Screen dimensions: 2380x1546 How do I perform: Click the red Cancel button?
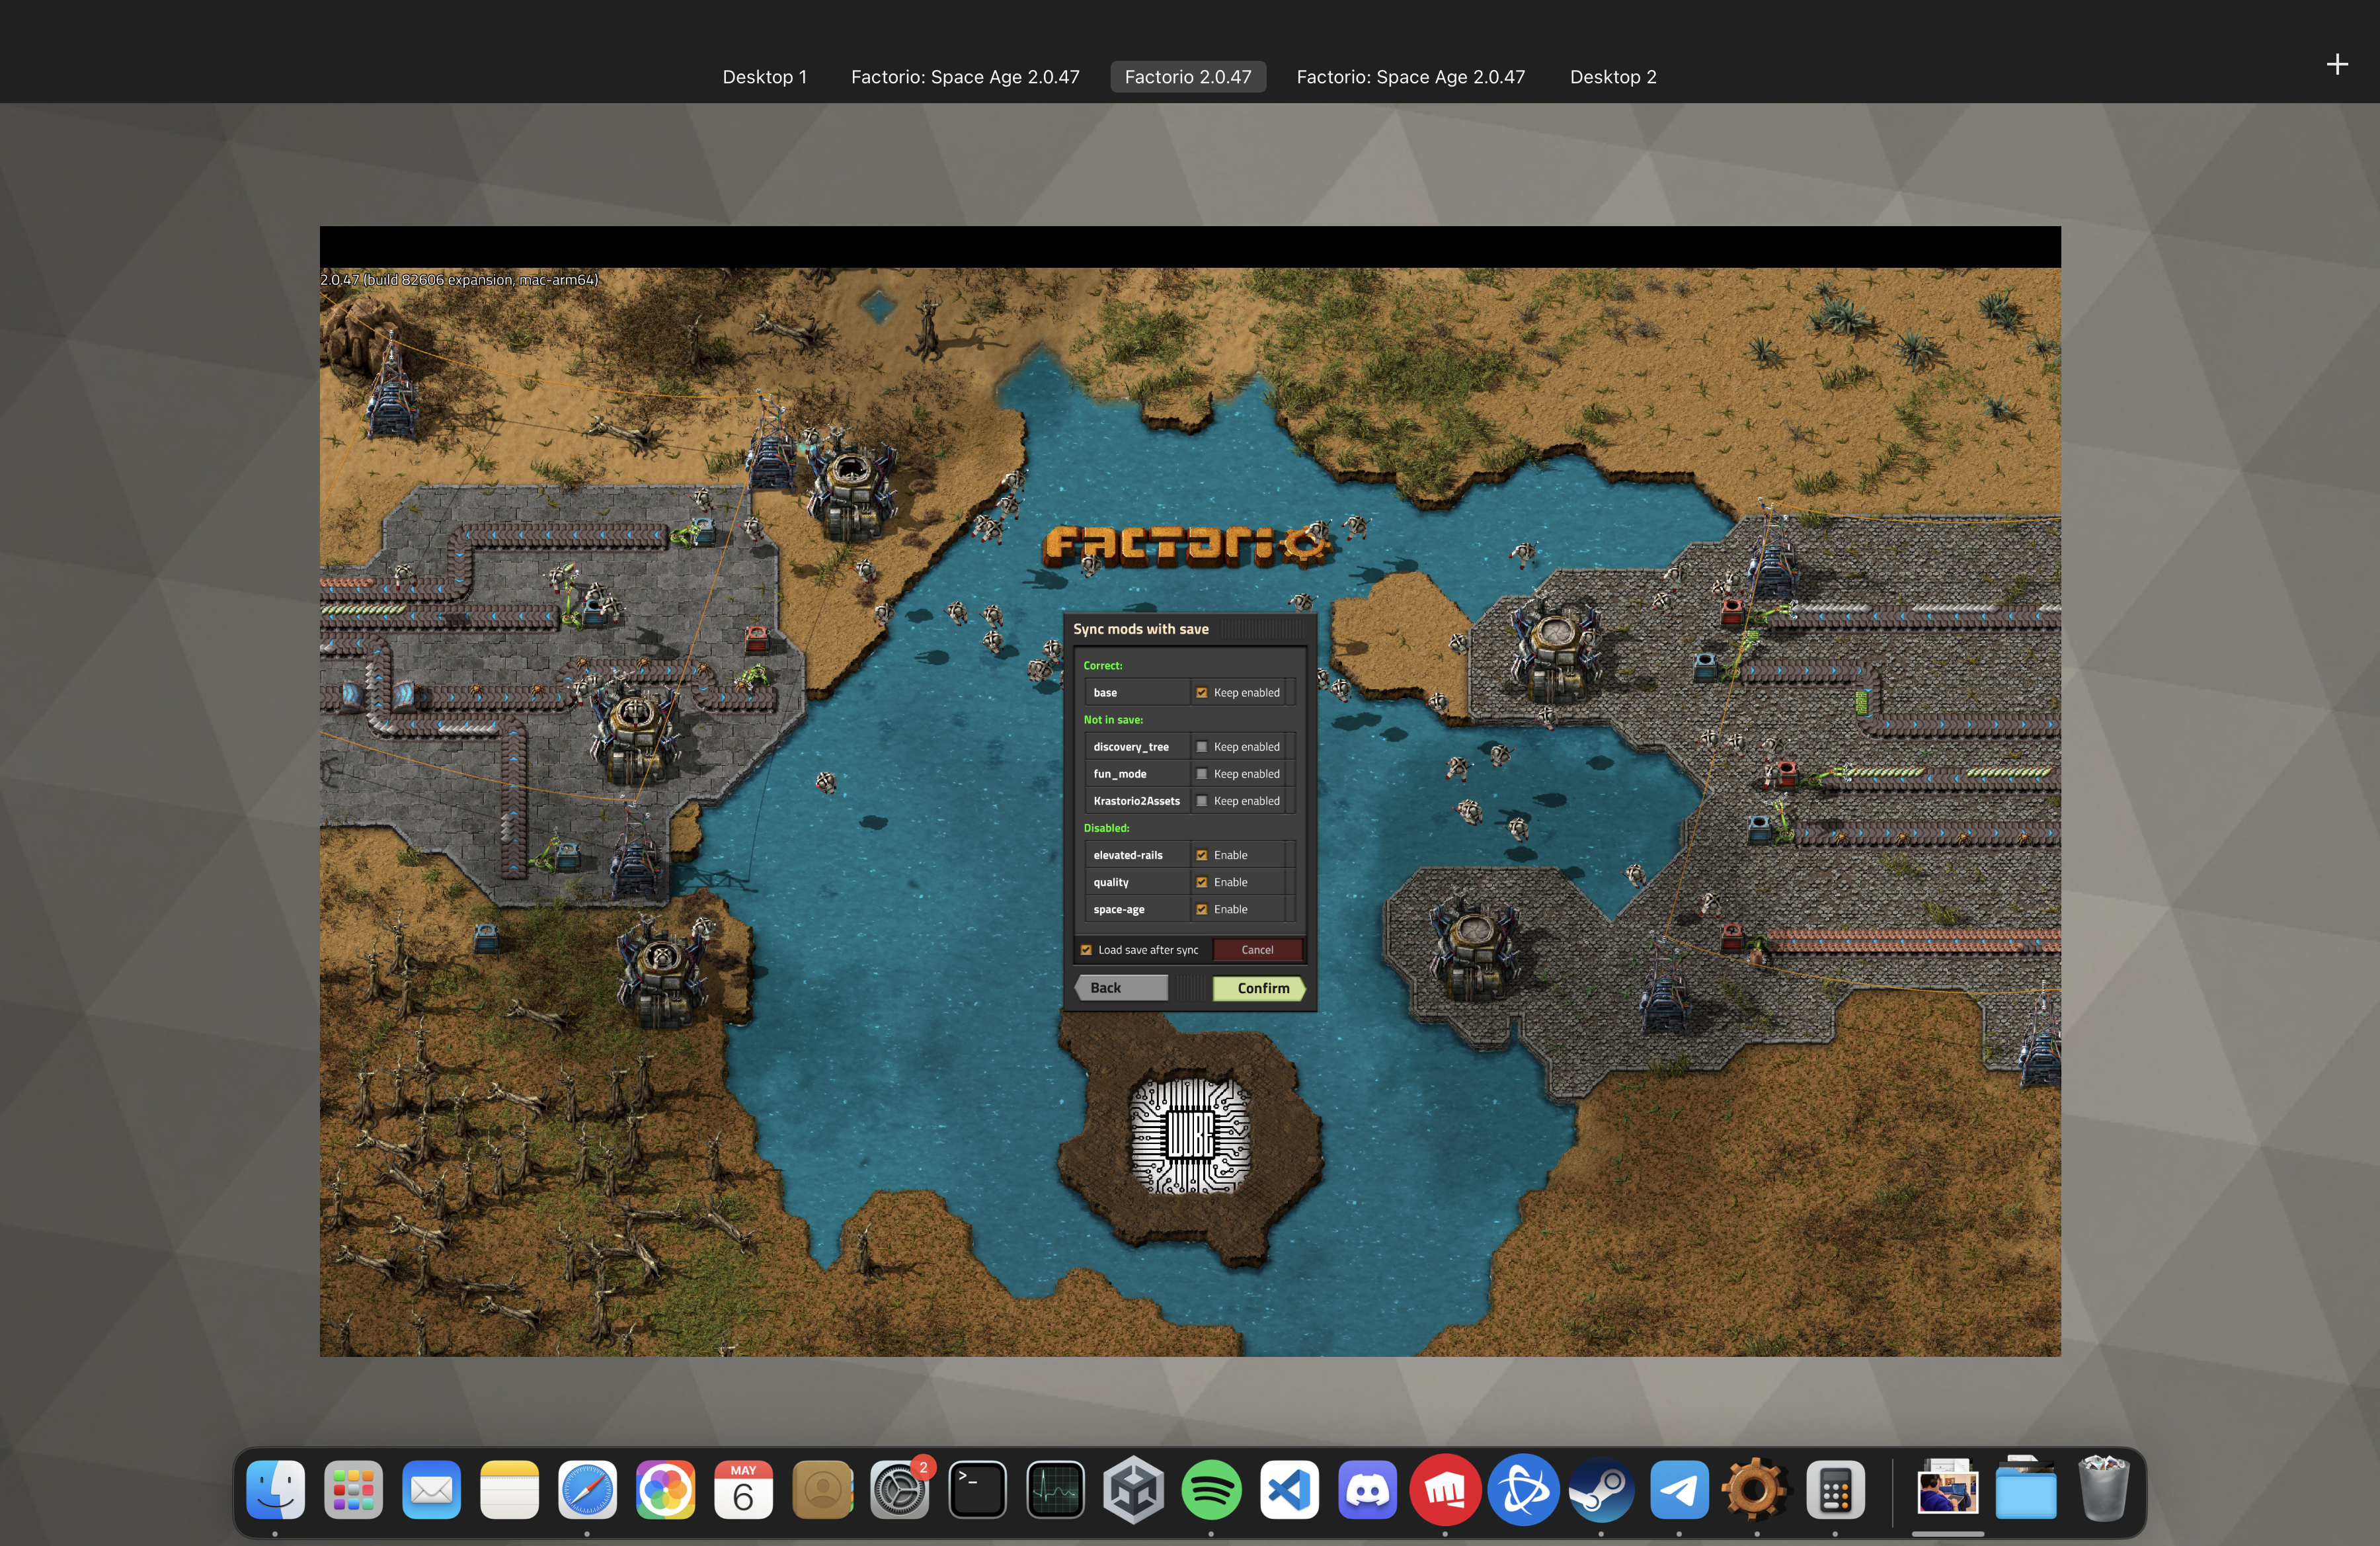tap(1257, 950)
